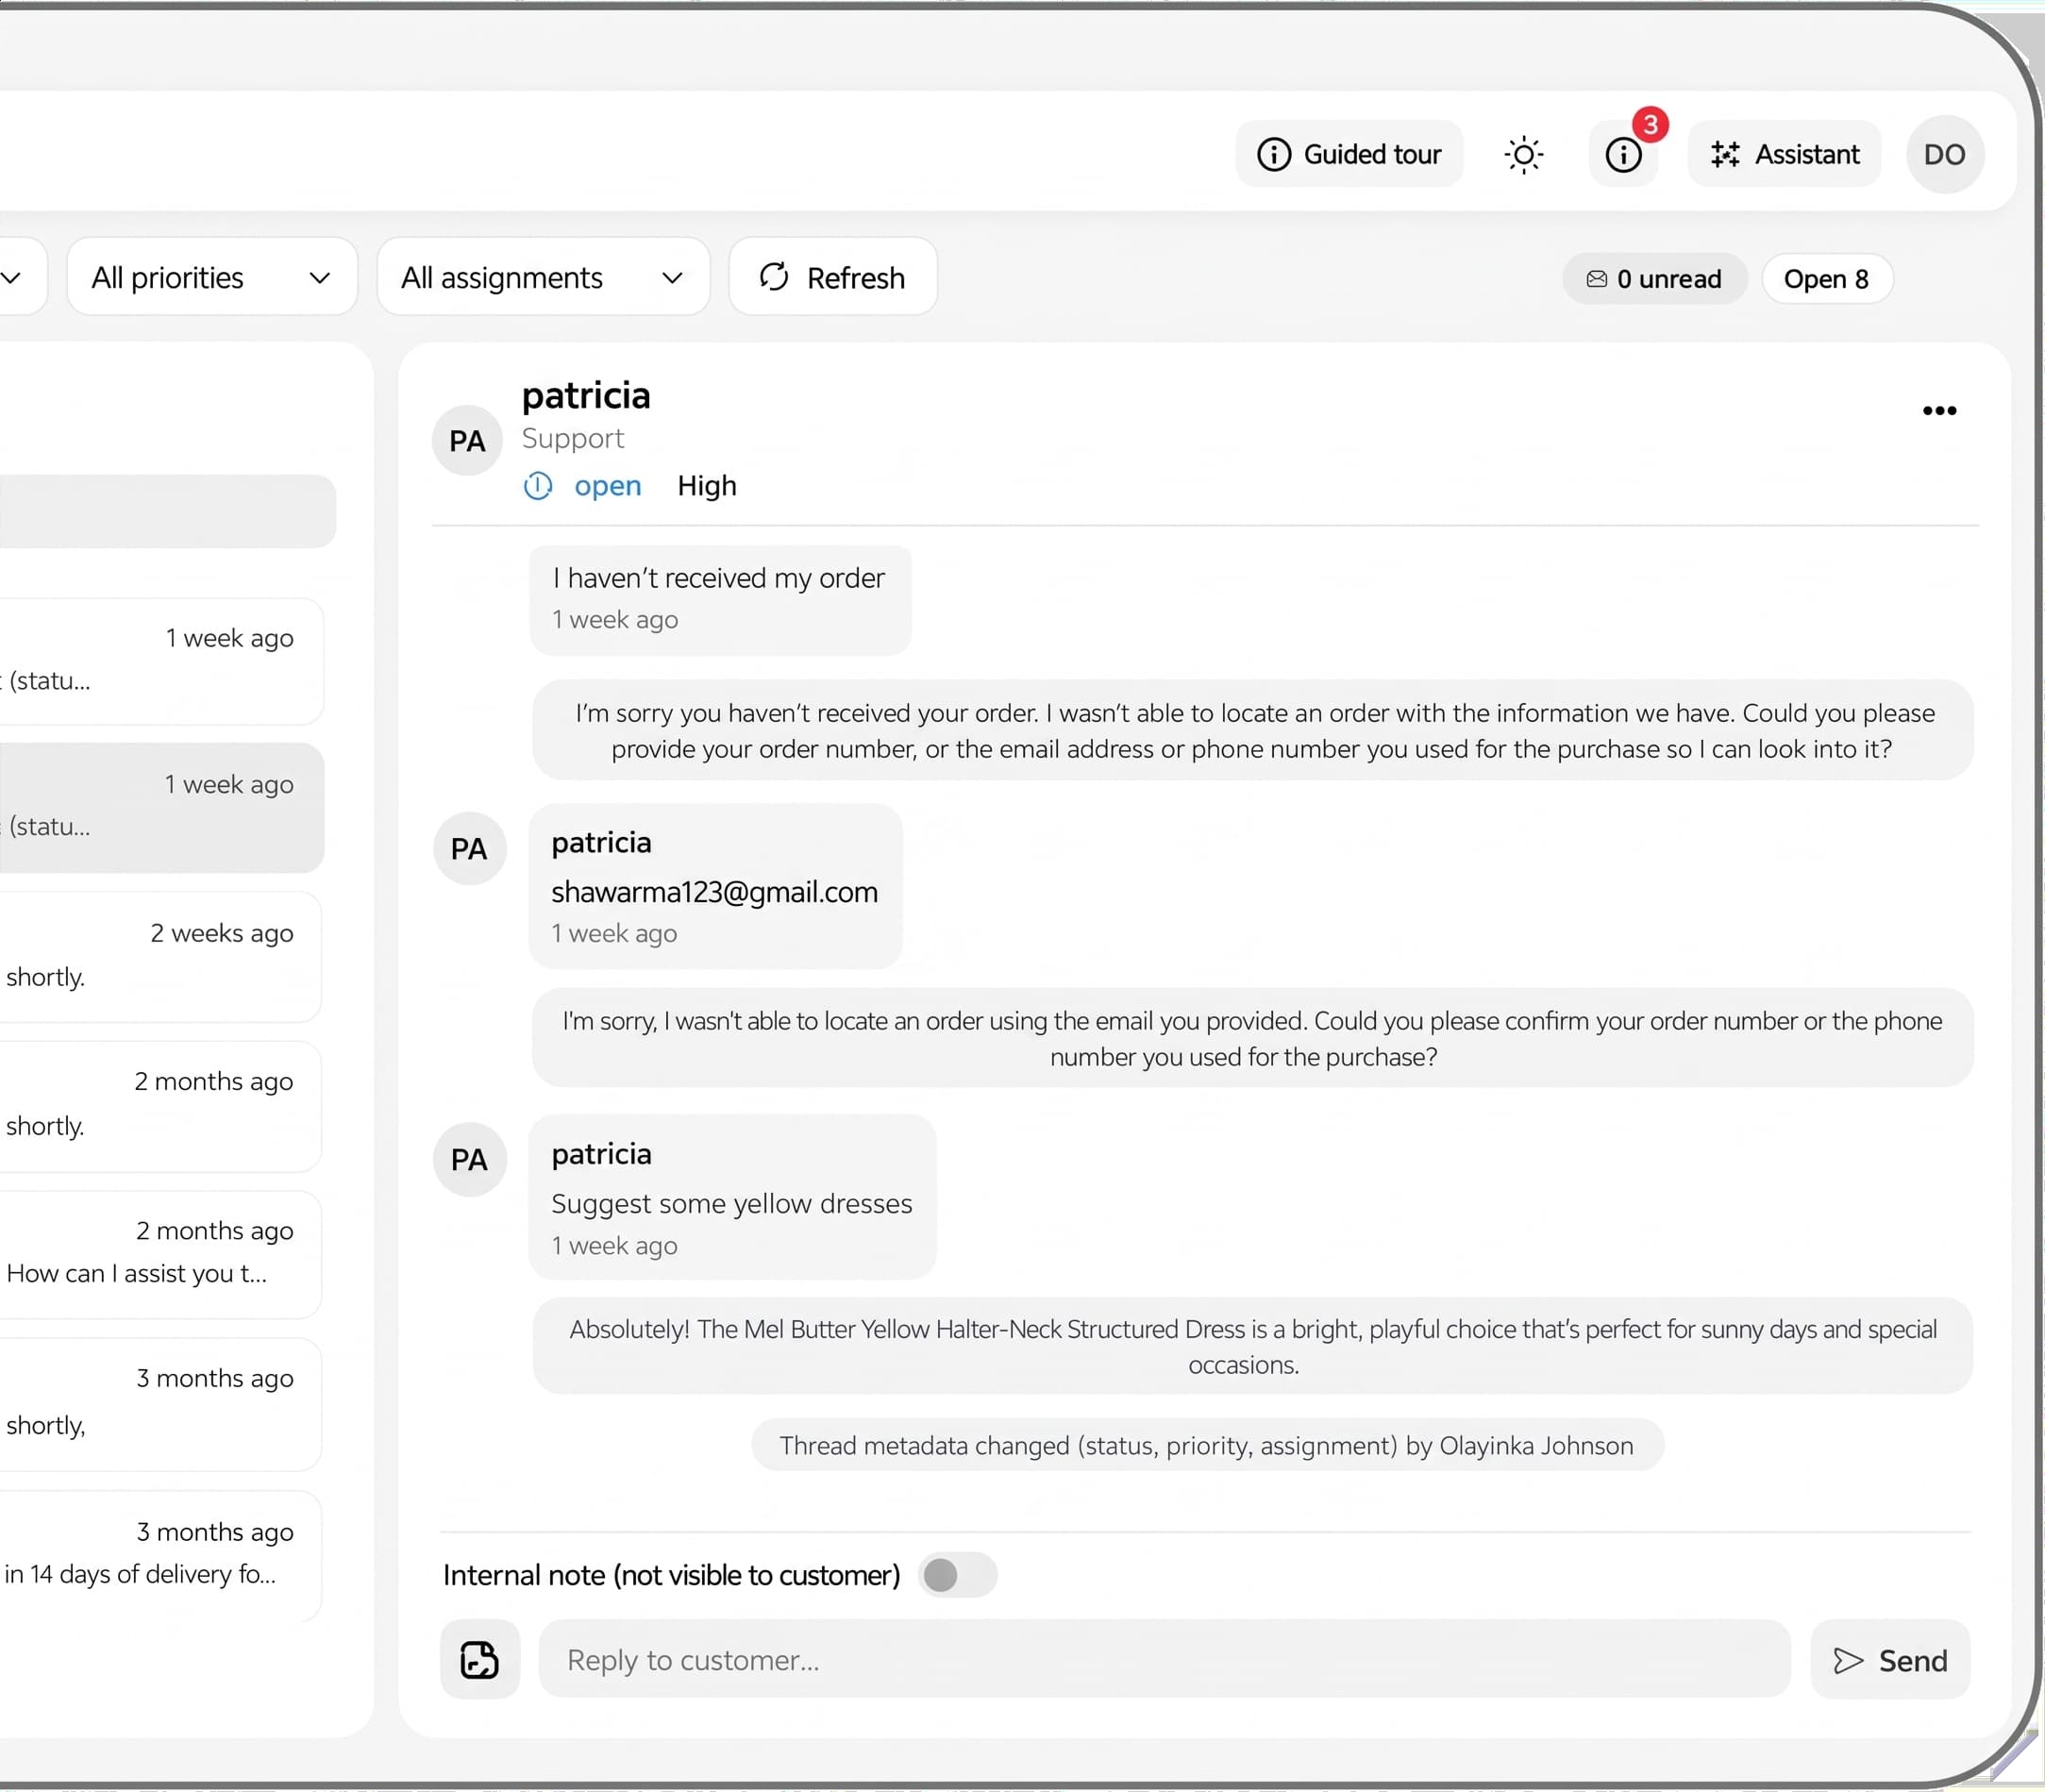Click the shawarma123@gmail.com message

715,886
